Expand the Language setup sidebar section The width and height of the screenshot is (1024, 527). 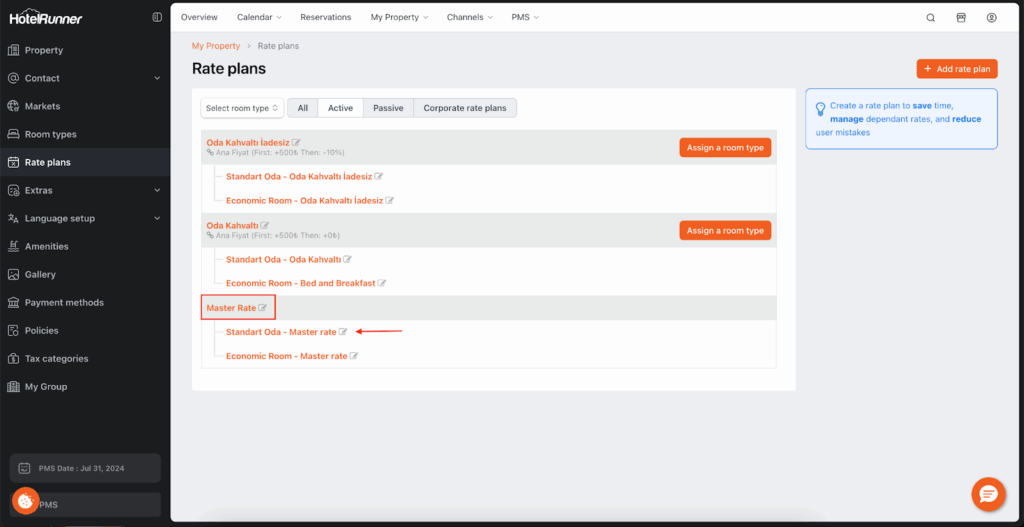point(157,218)
